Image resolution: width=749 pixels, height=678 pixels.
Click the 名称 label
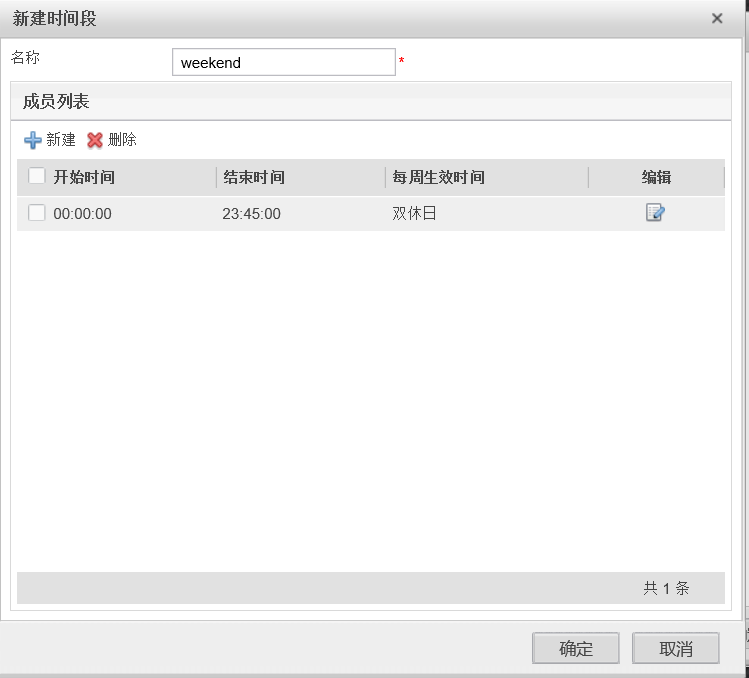coord(25,57)
